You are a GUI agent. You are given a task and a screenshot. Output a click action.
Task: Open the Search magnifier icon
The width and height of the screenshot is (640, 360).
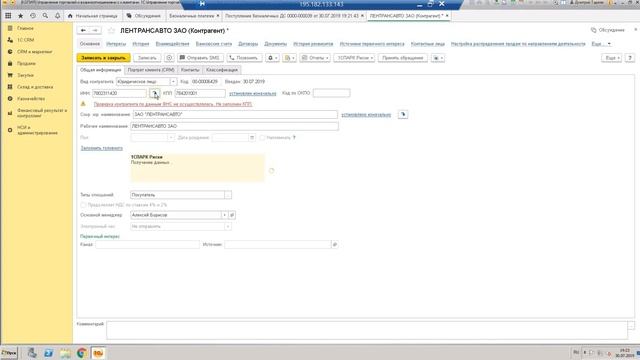[45, 16]
